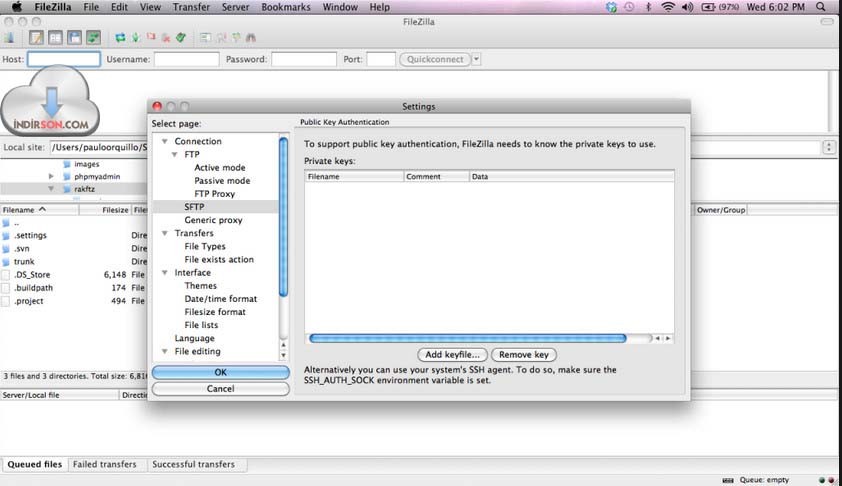The height and width of the screenshot is (486, 842).
Task: Click the Select page vertical scrollbar
Action: [284, 216]
